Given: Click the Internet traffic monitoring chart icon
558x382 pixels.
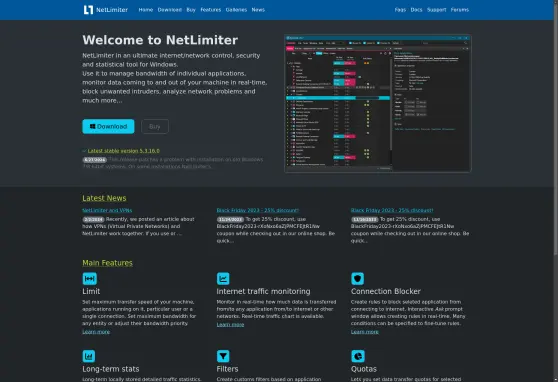Looking at the screenshot, I should (x=223, y=278).
